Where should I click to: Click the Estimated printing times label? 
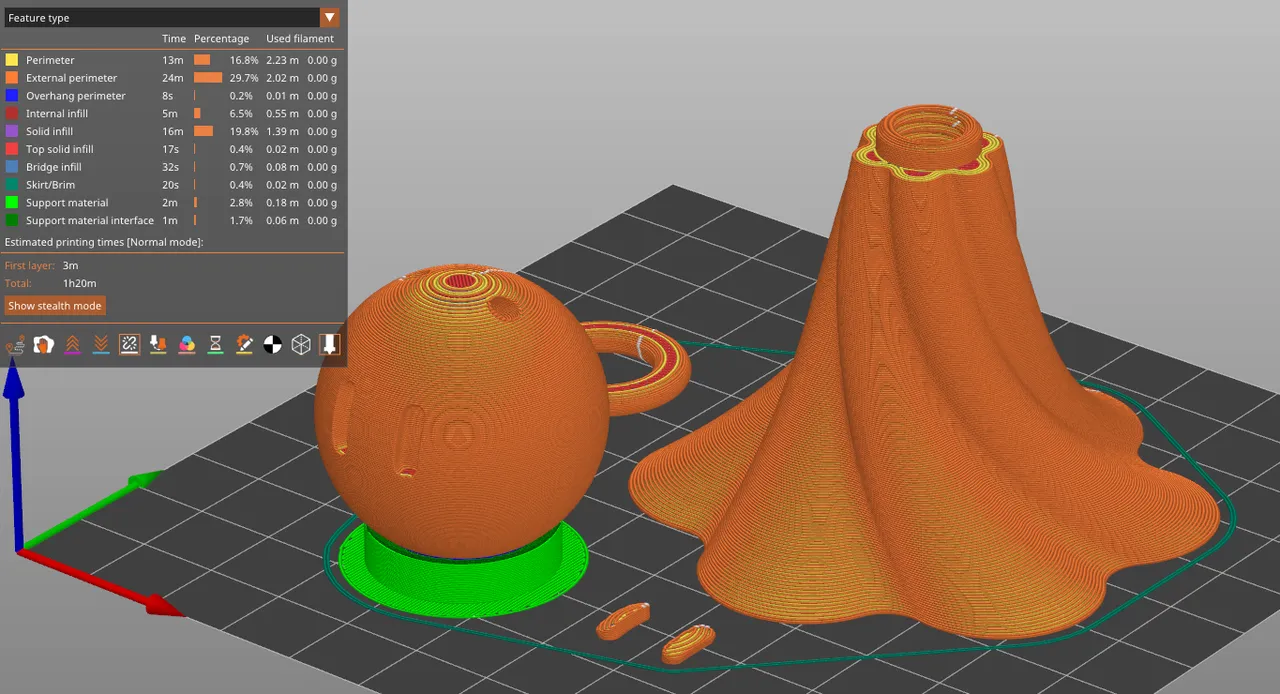[104, 242]
